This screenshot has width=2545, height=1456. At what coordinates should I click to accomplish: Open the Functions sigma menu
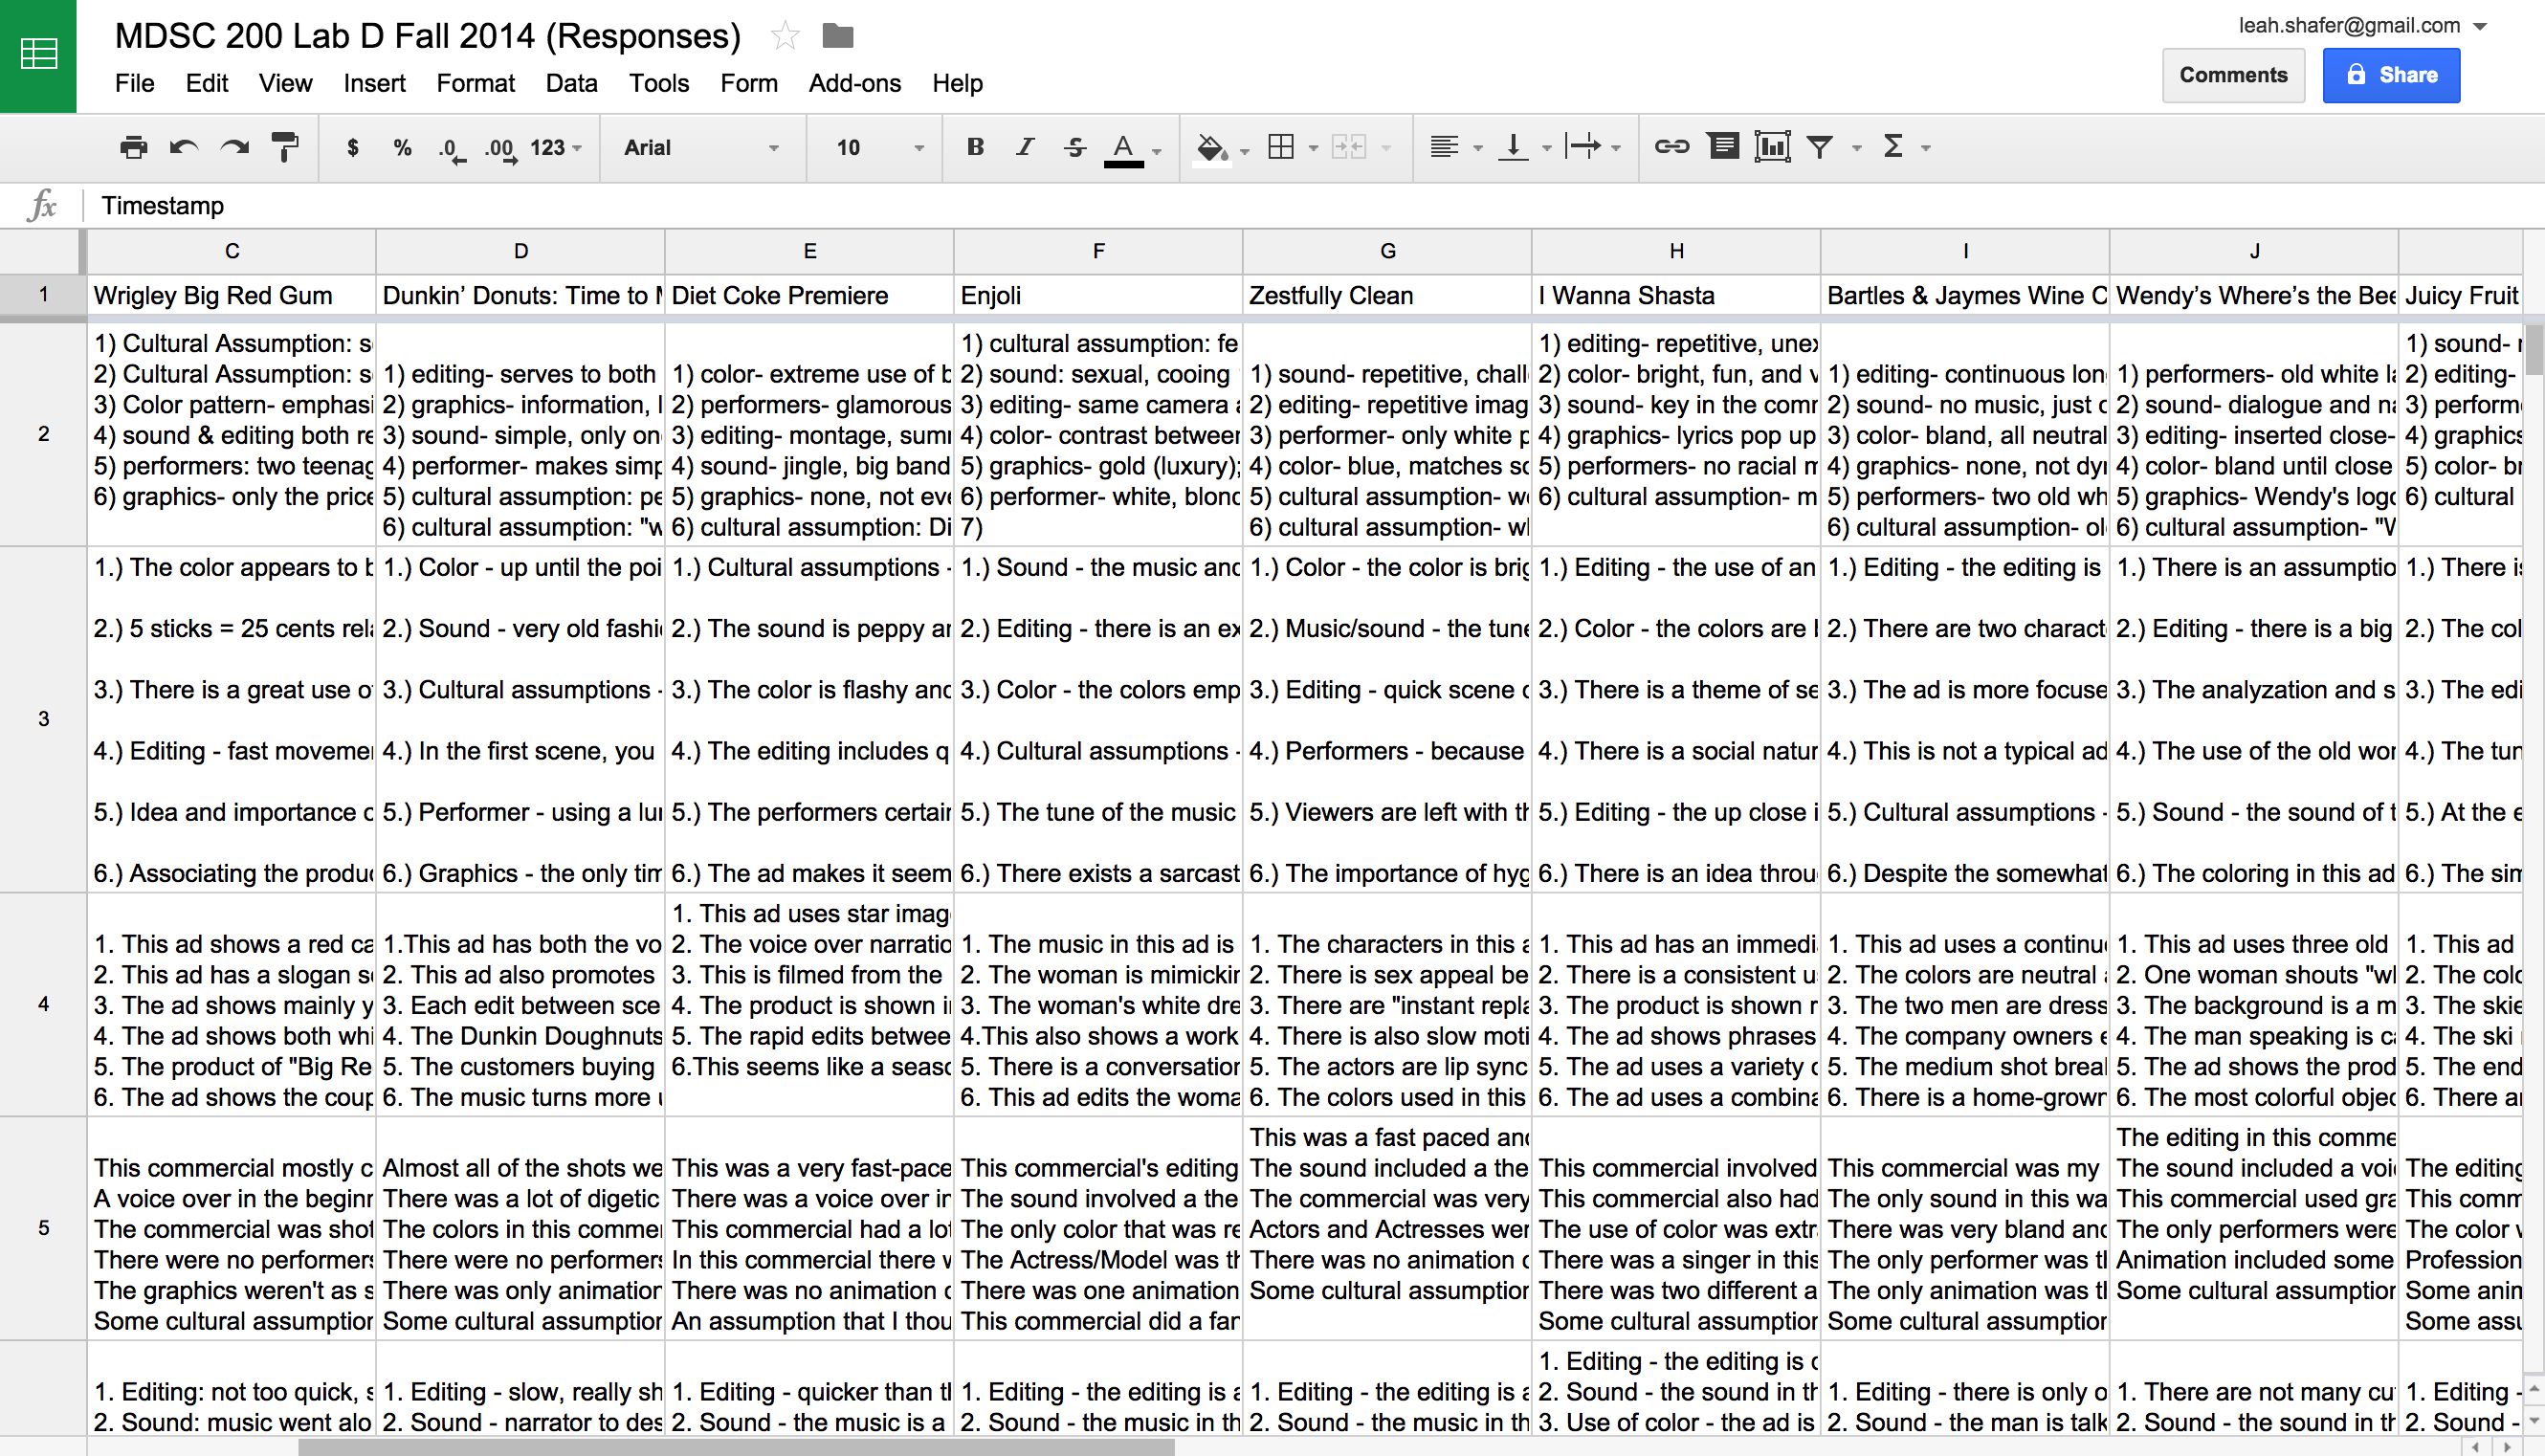click(1905, 148)
